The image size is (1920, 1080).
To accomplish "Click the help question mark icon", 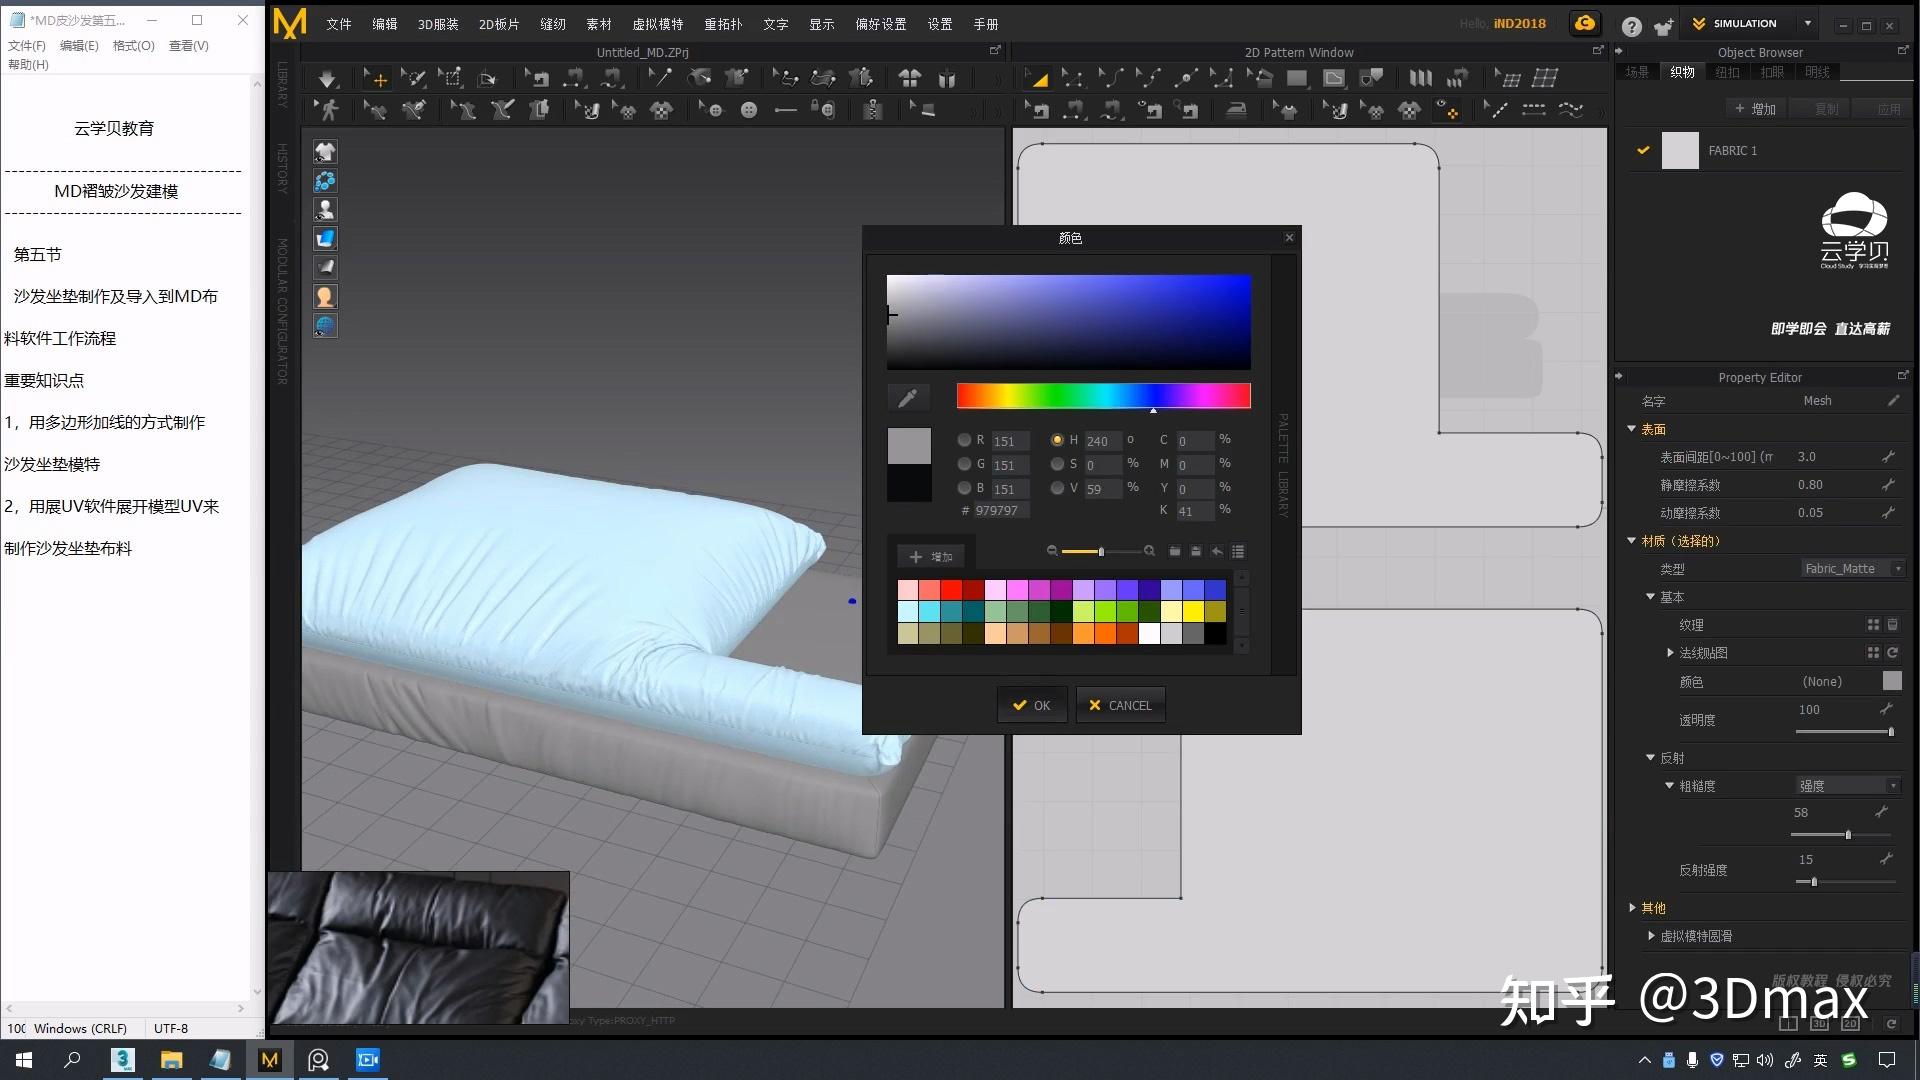I will tap(1631, 26).
